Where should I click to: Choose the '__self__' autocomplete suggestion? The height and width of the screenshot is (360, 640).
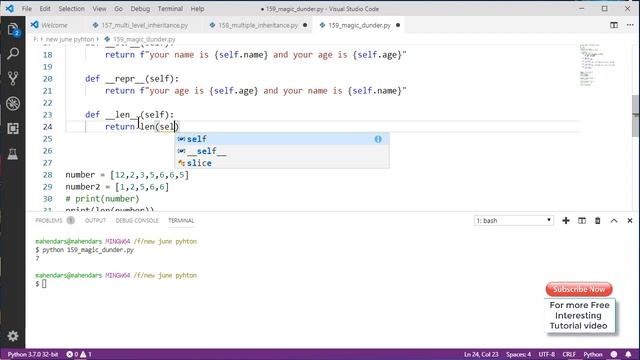pyautogui.click(x=282, y=151)
